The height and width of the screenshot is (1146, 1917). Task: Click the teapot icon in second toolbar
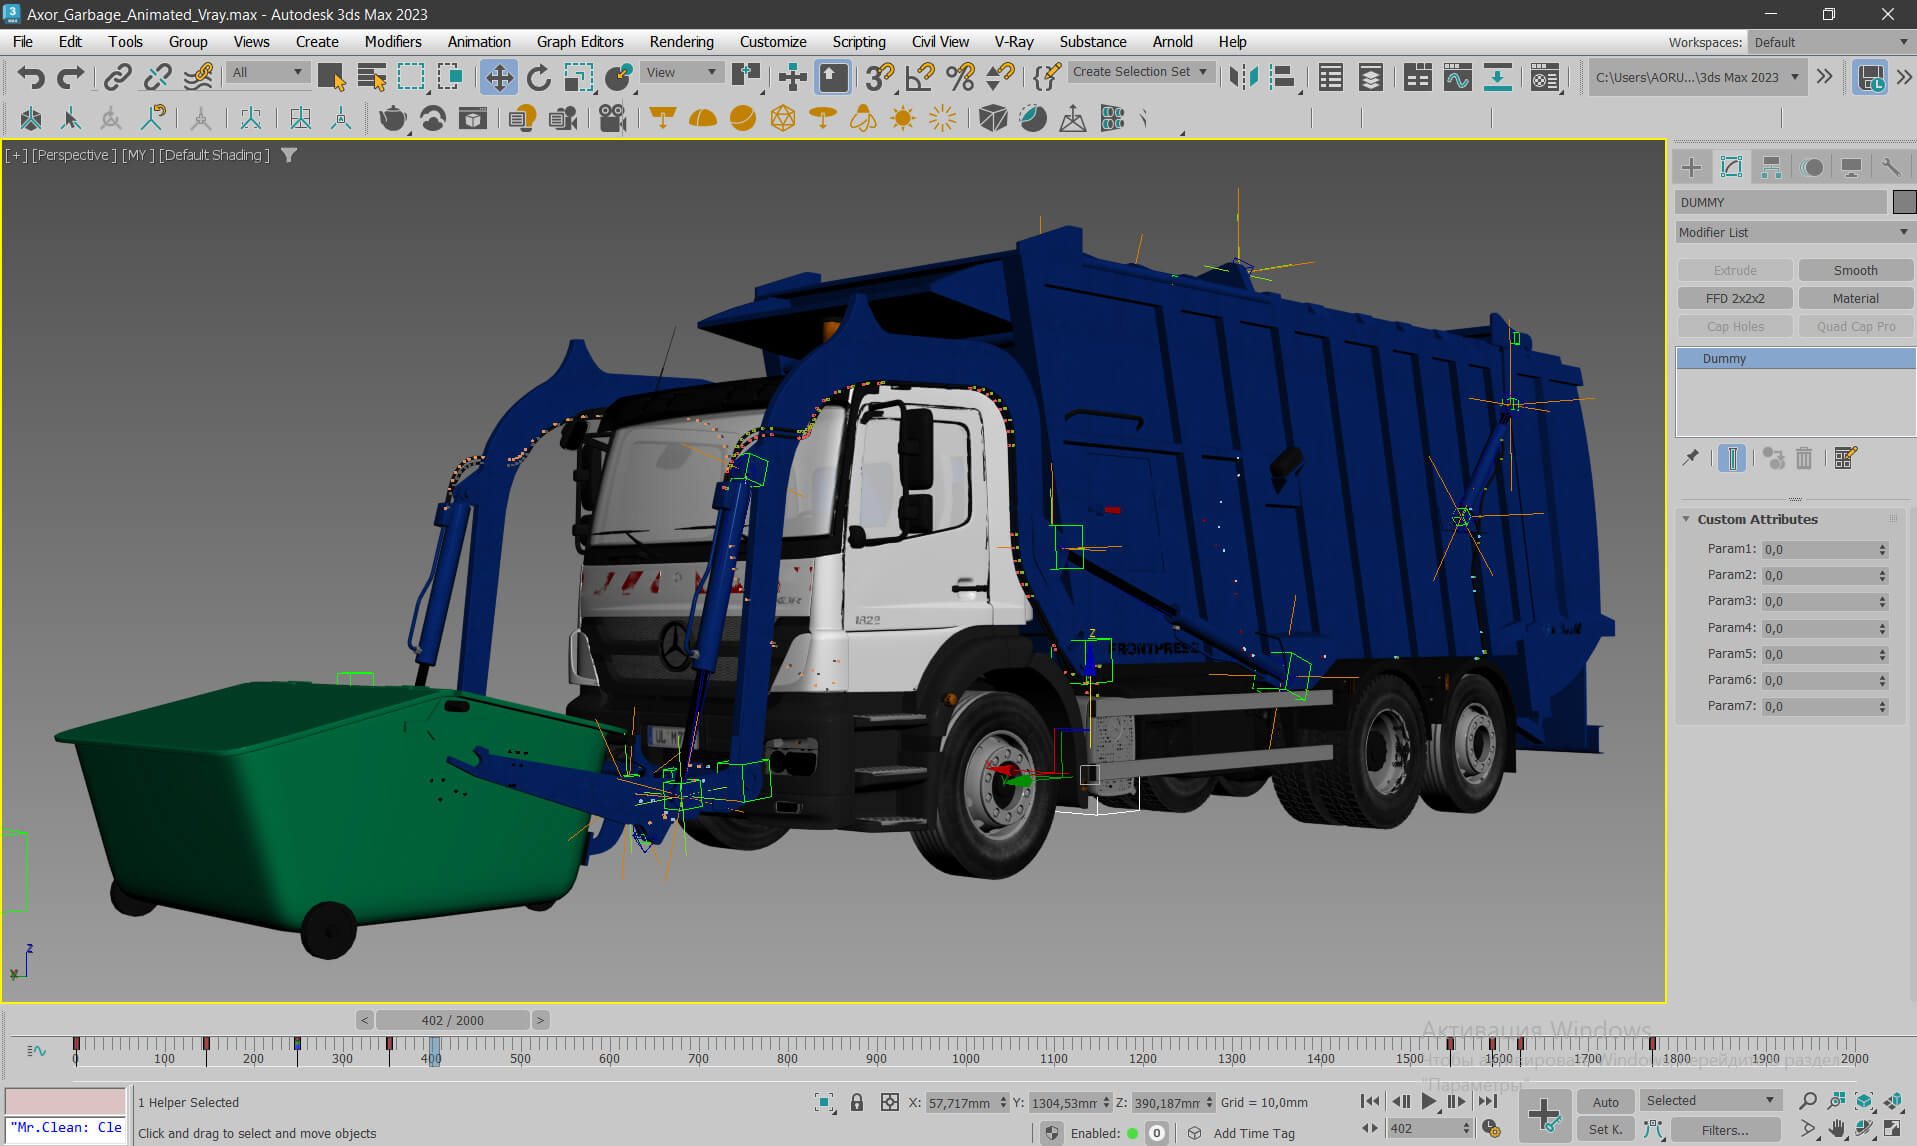click(x=392, y=118)
